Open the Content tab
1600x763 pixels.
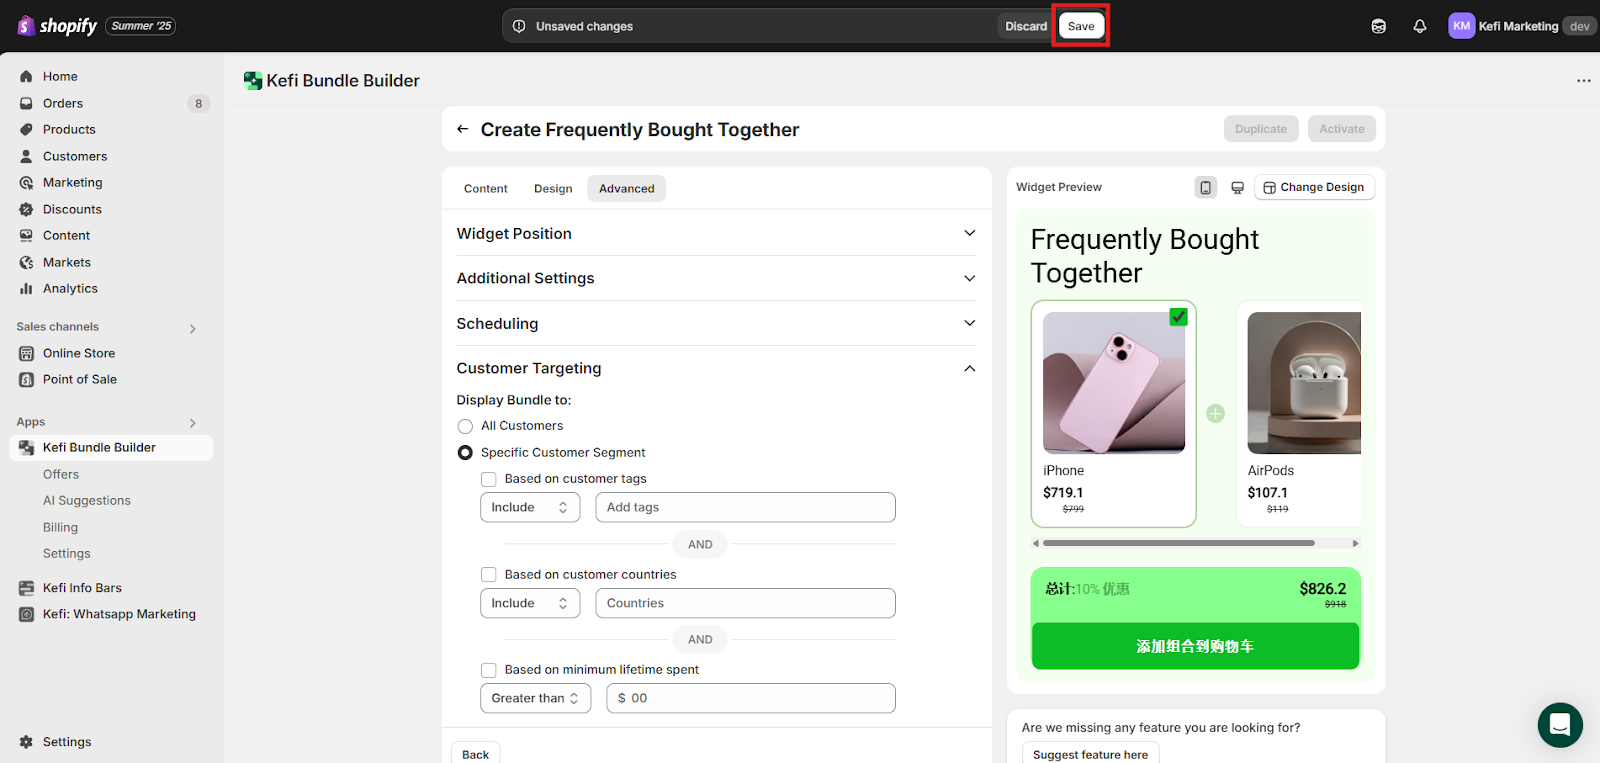(x=485, y=188)
